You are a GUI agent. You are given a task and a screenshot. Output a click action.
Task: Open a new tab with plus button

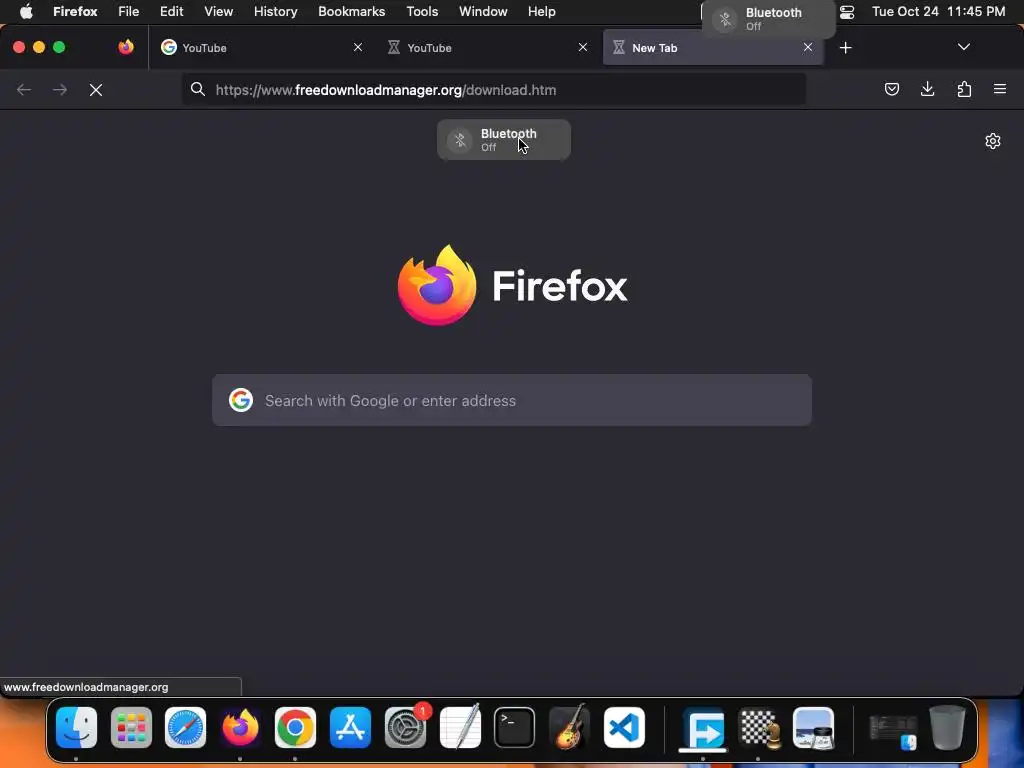pos(846,48)
